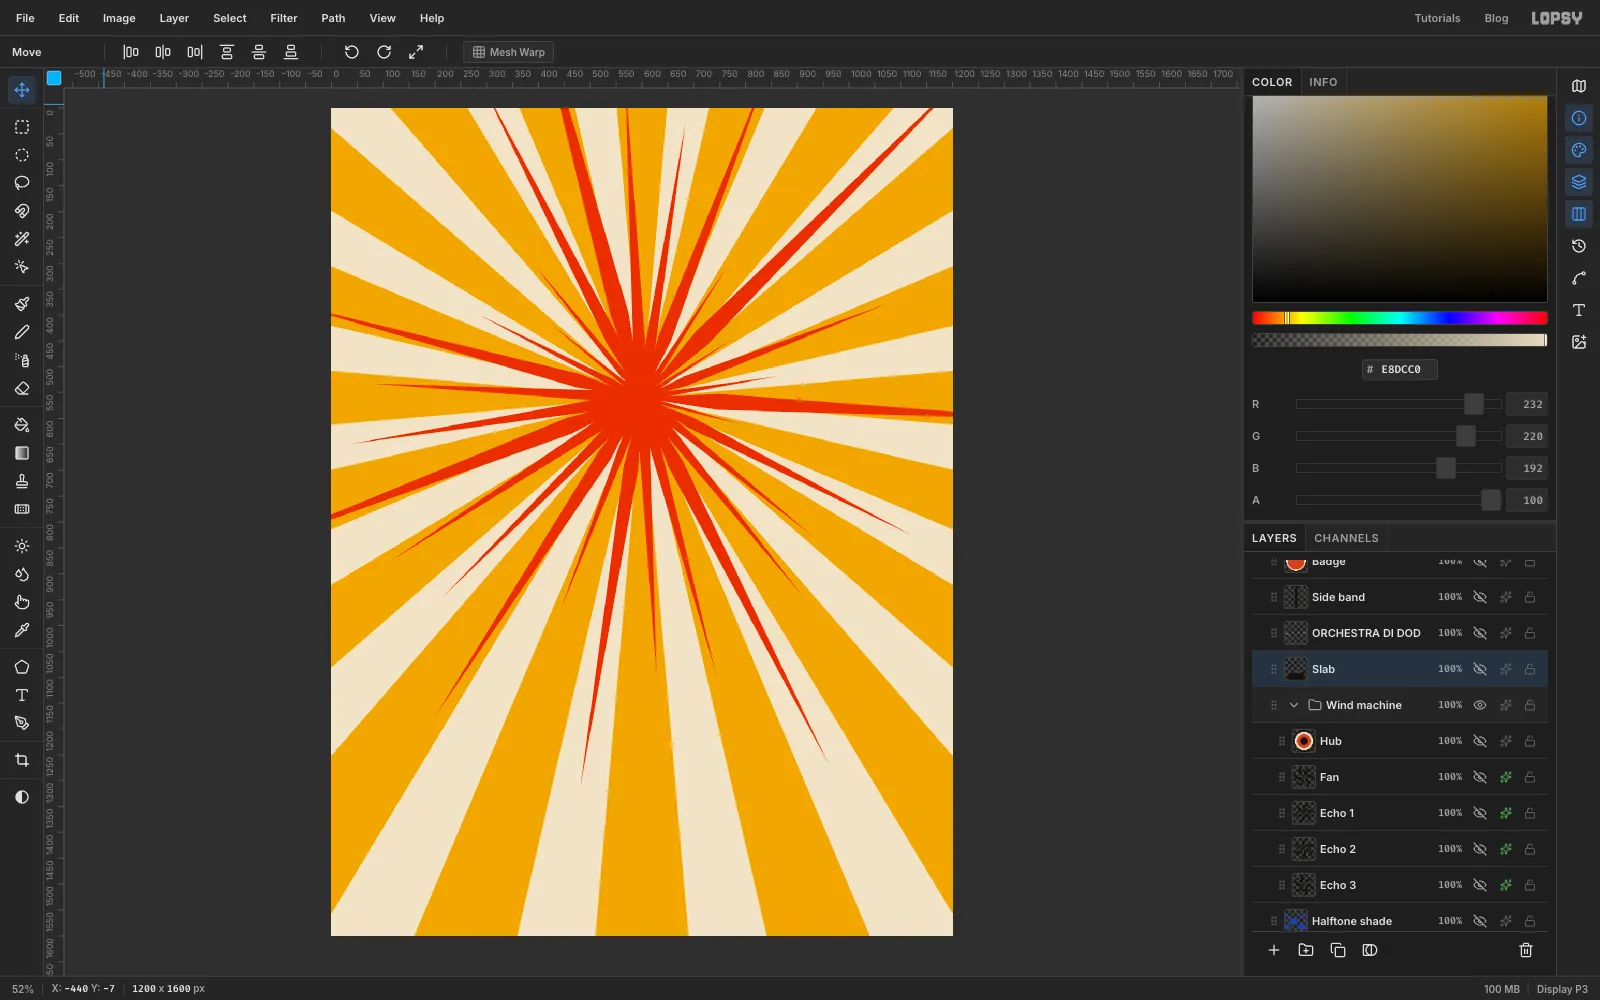Hide the Wind machine group
Viewport: 1600px width, 1000px height.
click(1480, 705)
